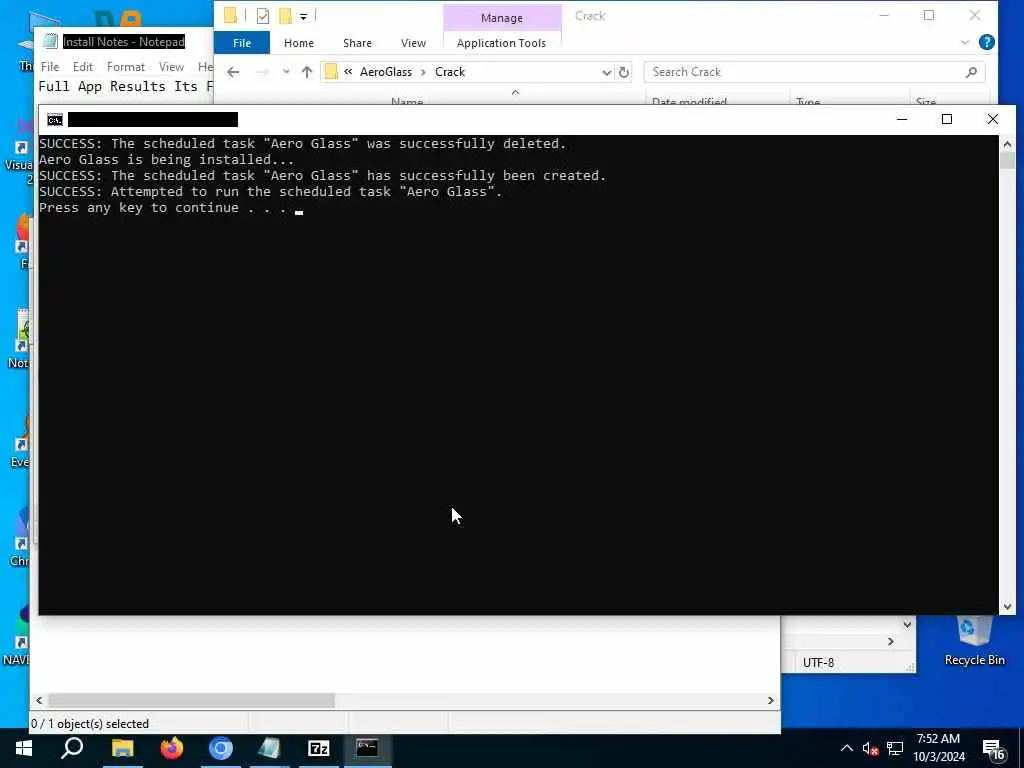The image size is (1024, 768).
Task: Open Customize Quick Access Toolbar dropdown
Action: tap(304, 16)
